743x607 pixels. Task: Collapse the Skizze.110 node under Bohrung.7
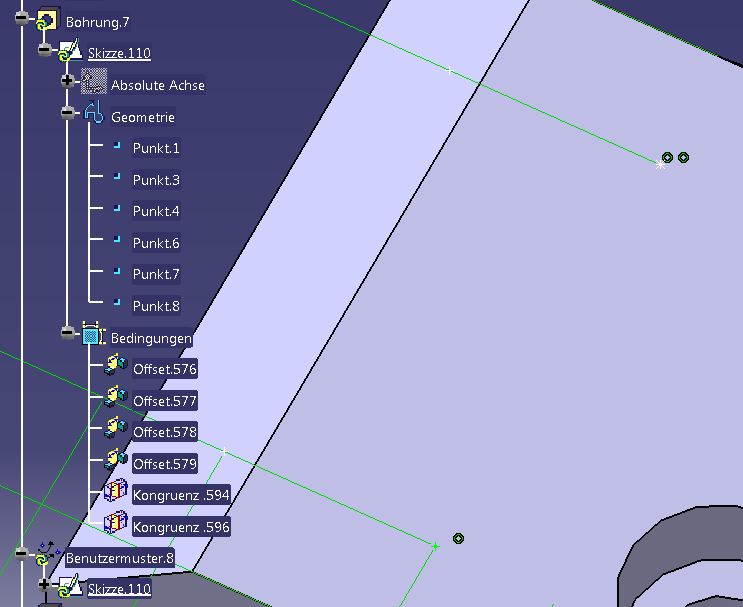click(44, 49)
